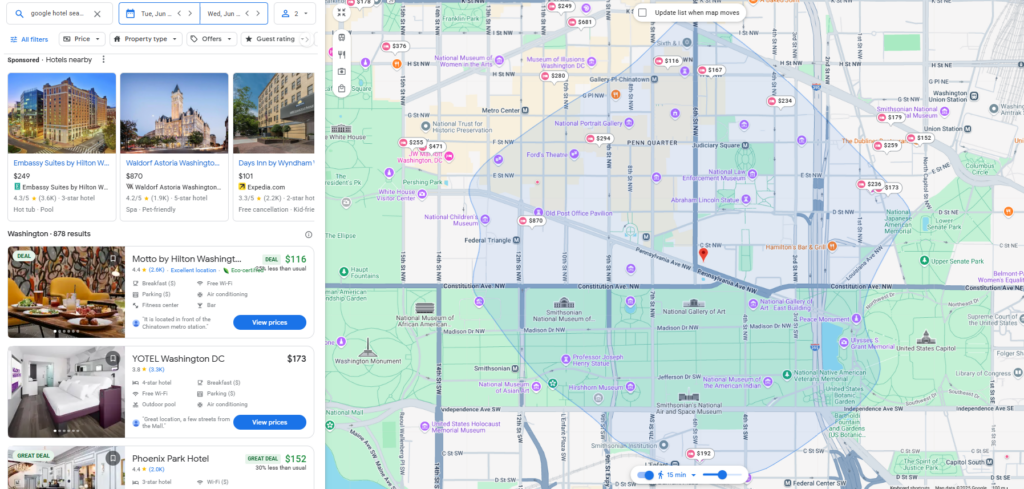This screenshot has width=1024, height=489.
Task: Move check-out date forward one day
Action: (x=258, y=14)
